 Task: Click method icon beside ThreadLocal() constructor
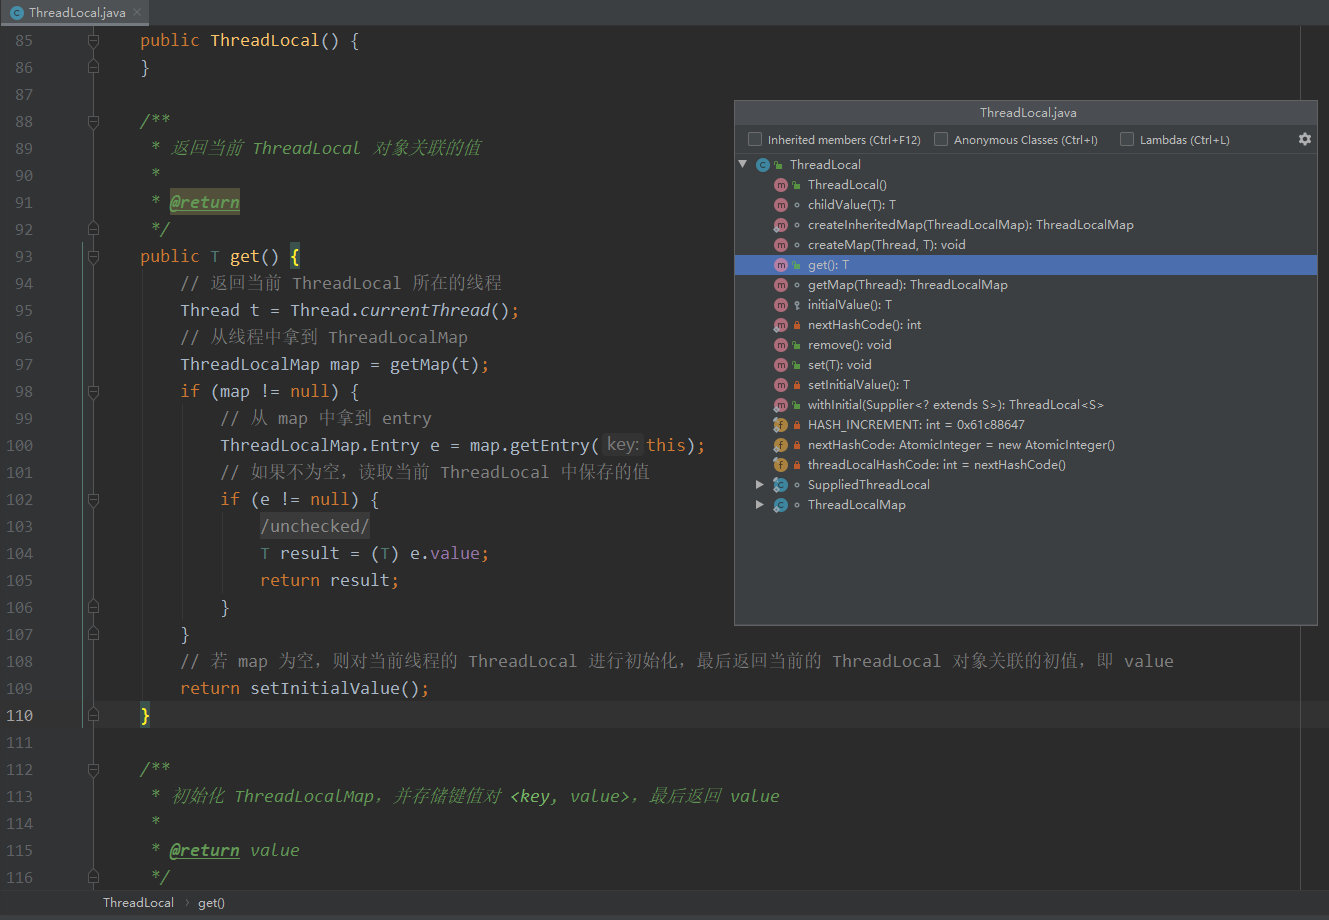[781, 185]
